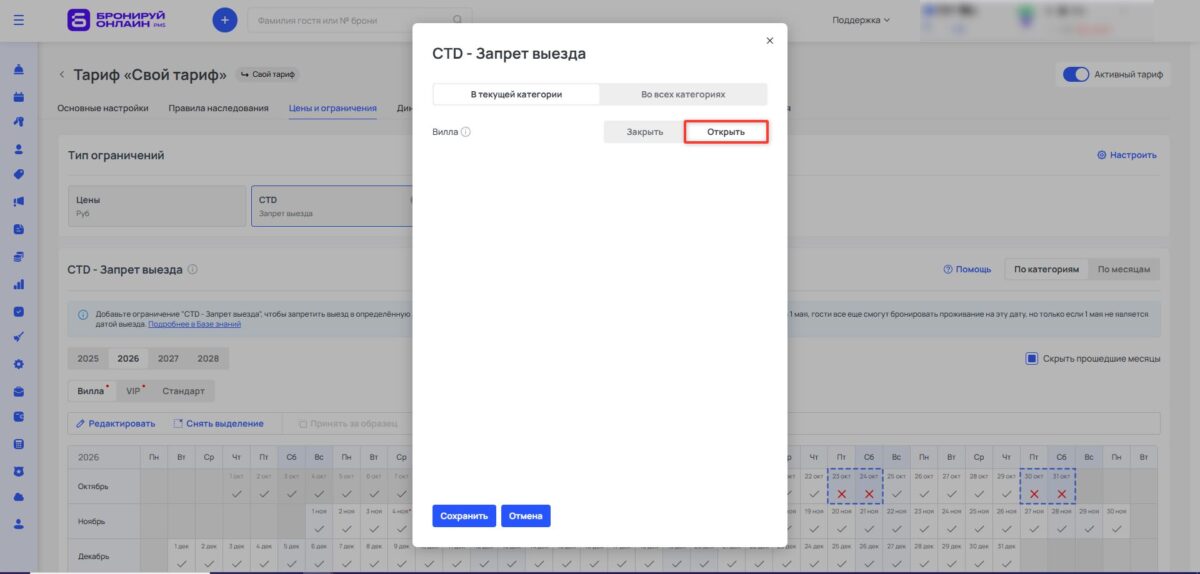Select Открыть for Вилла
This screenshot has height=574, width=1200.
click(x=726, y=132)
